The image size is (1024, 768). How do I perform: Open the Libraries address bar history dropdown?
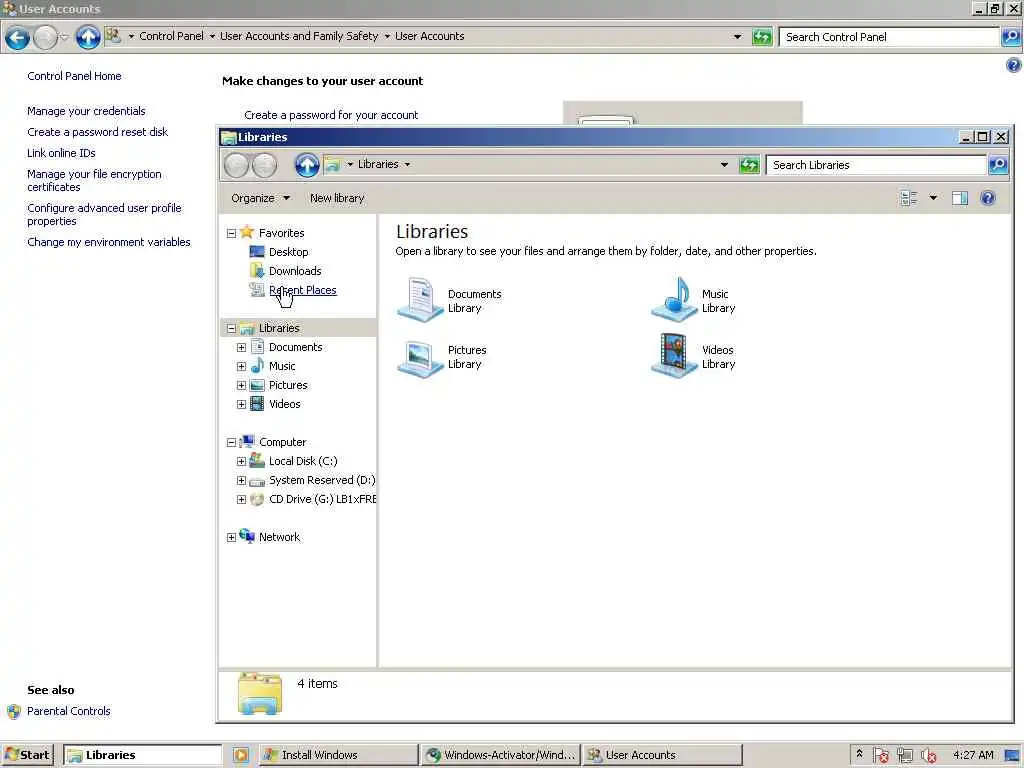(724, 165)
